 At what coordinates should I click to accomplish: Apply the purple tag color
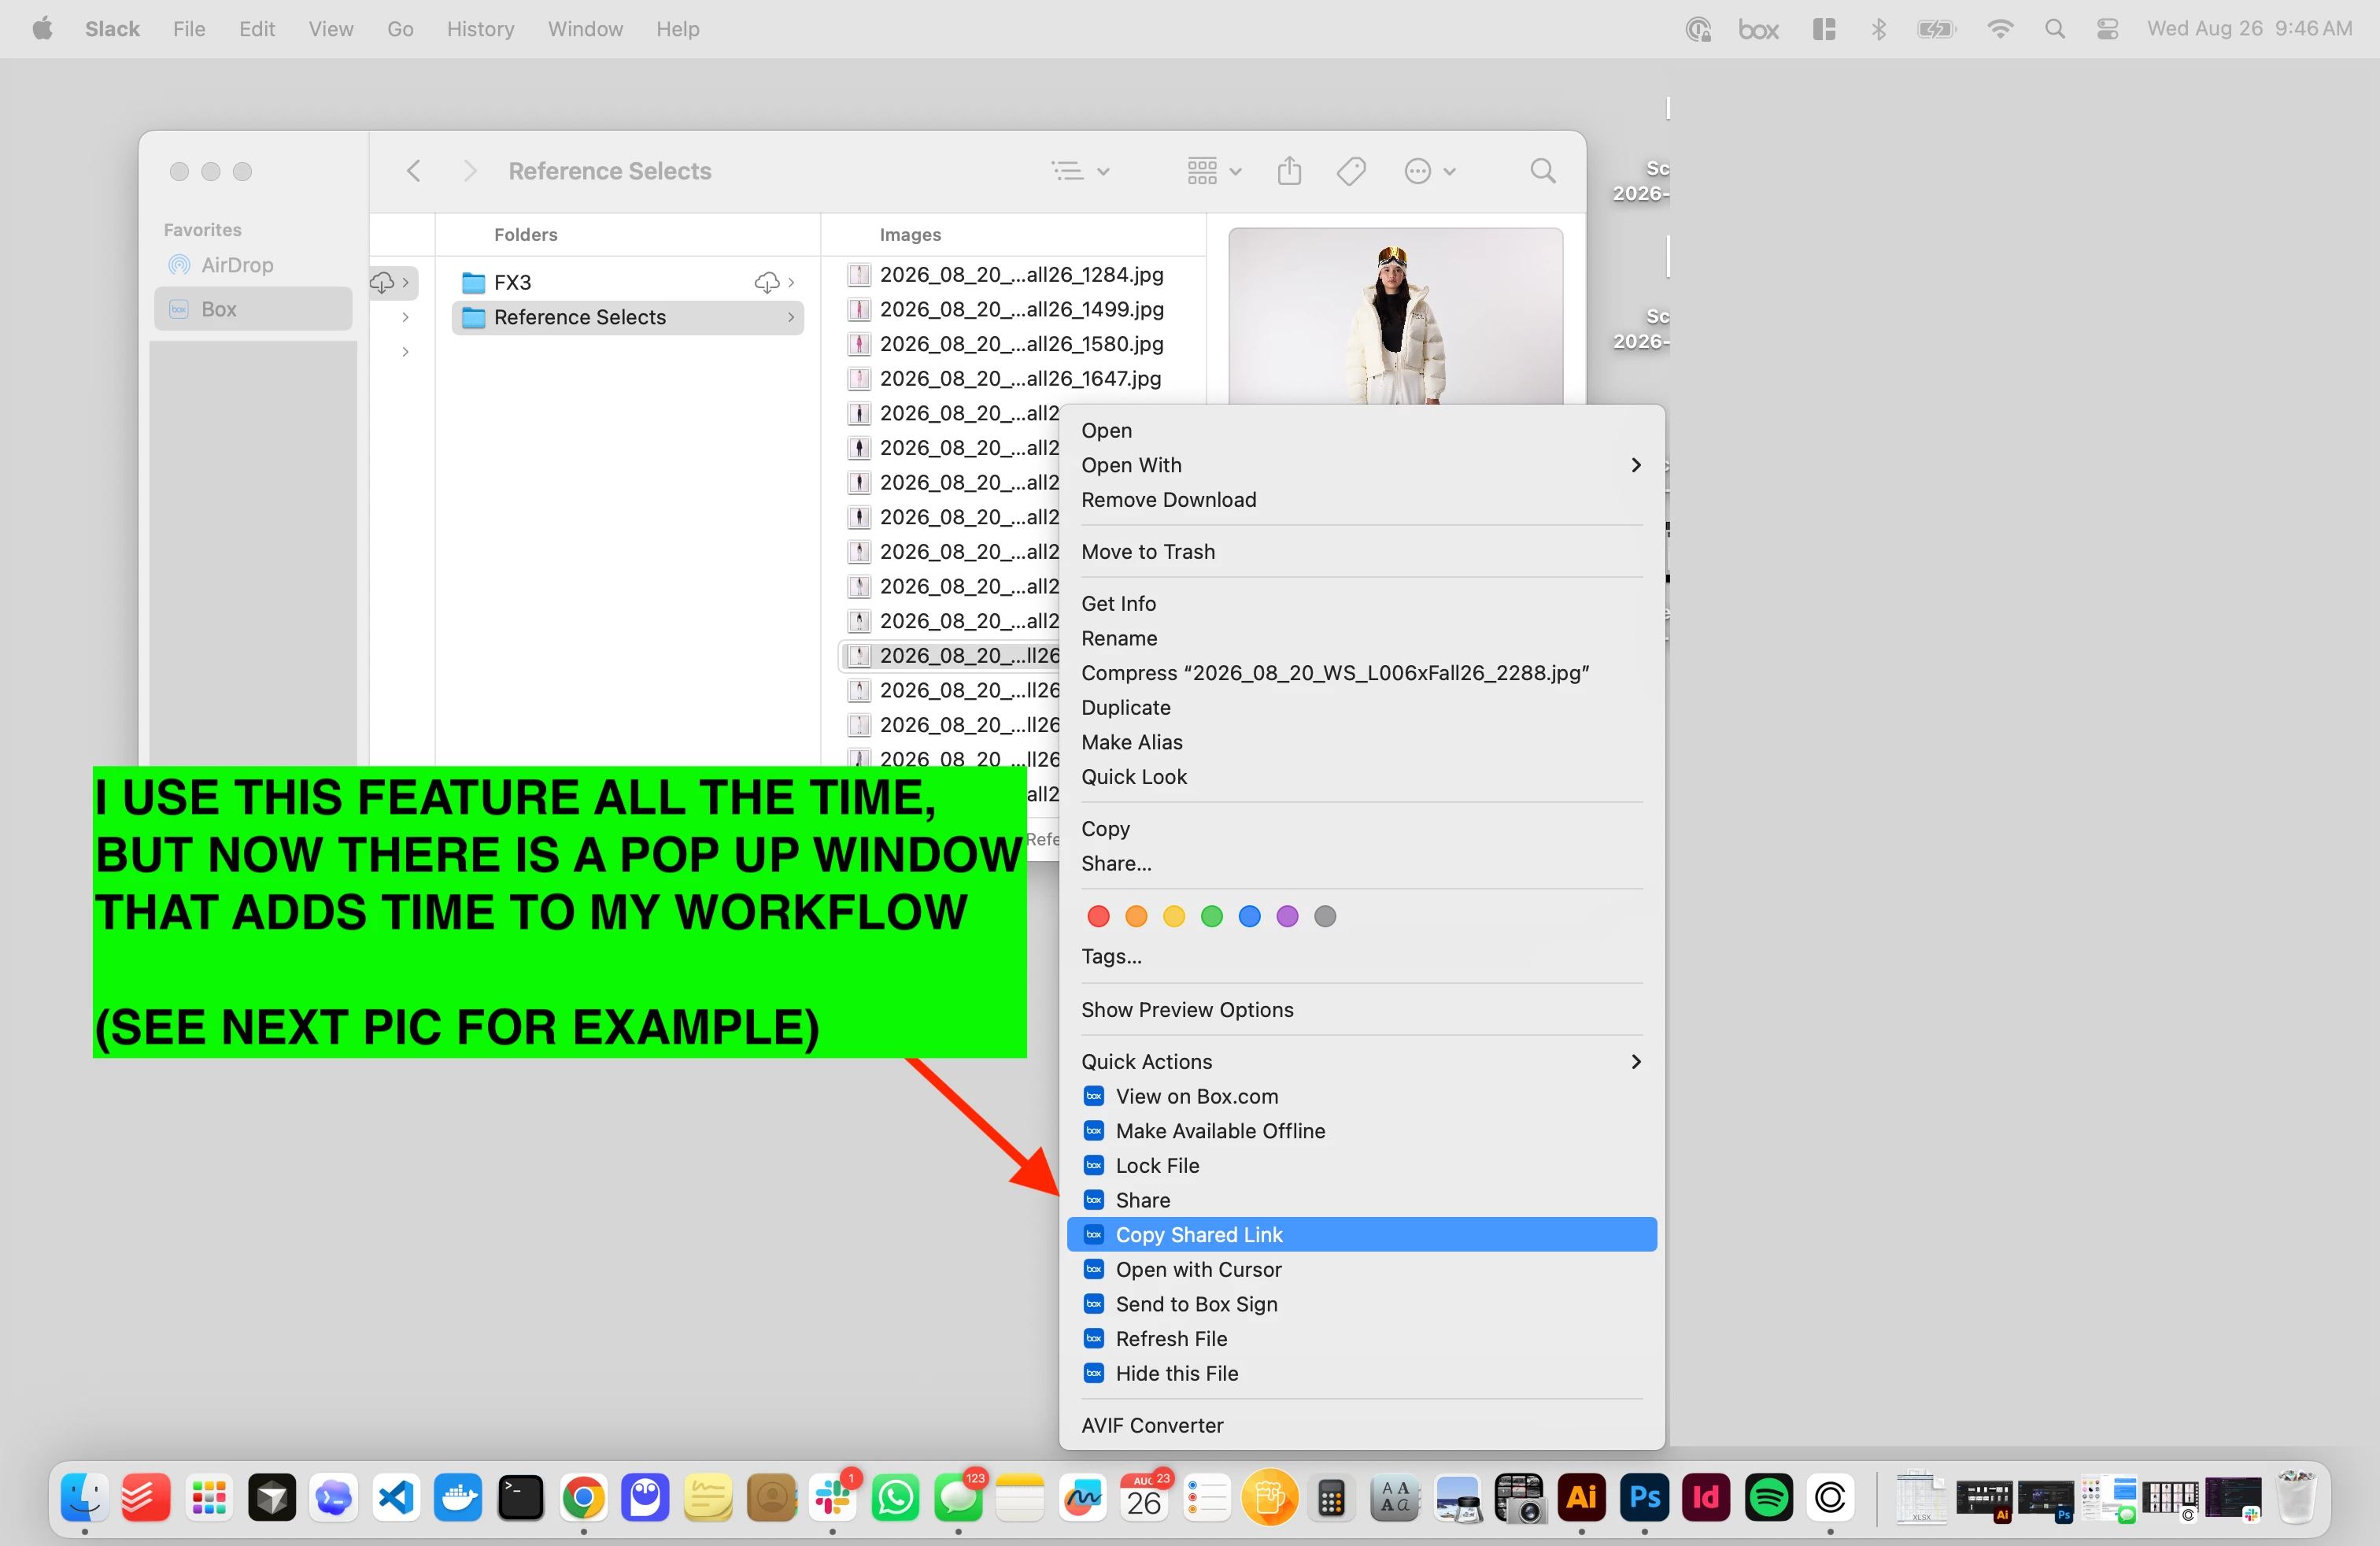1287,916
